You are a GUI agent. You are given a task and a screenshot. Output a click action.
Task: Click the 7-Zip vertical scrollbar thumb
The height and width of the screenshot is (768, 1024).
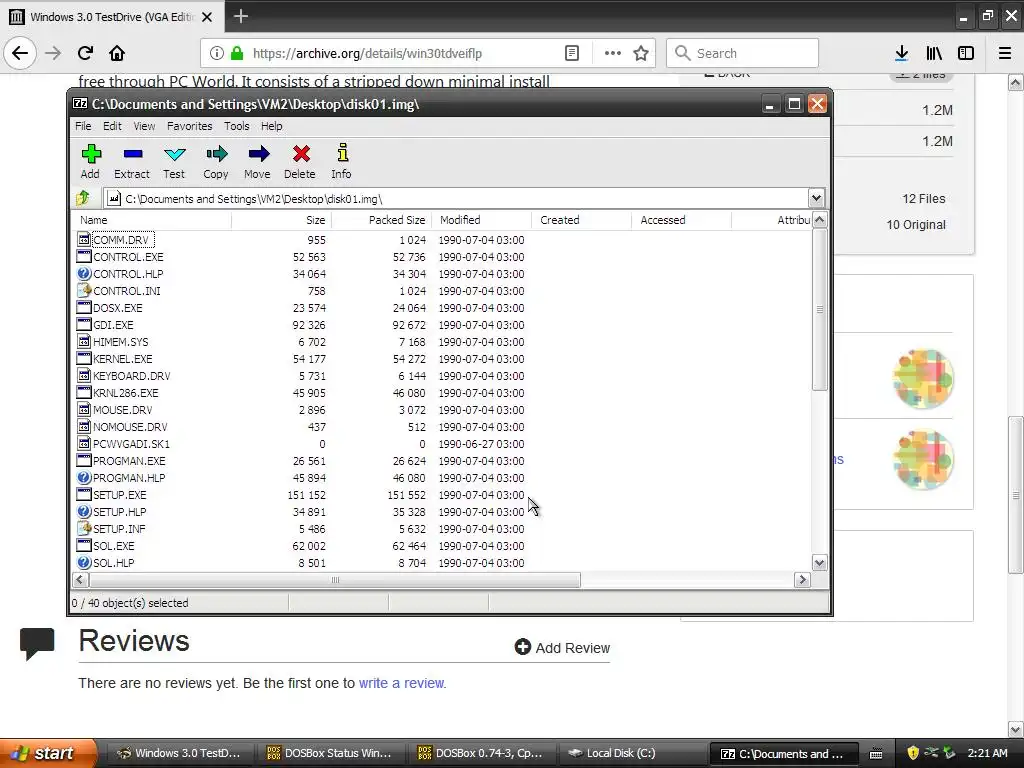pos(820,309)
